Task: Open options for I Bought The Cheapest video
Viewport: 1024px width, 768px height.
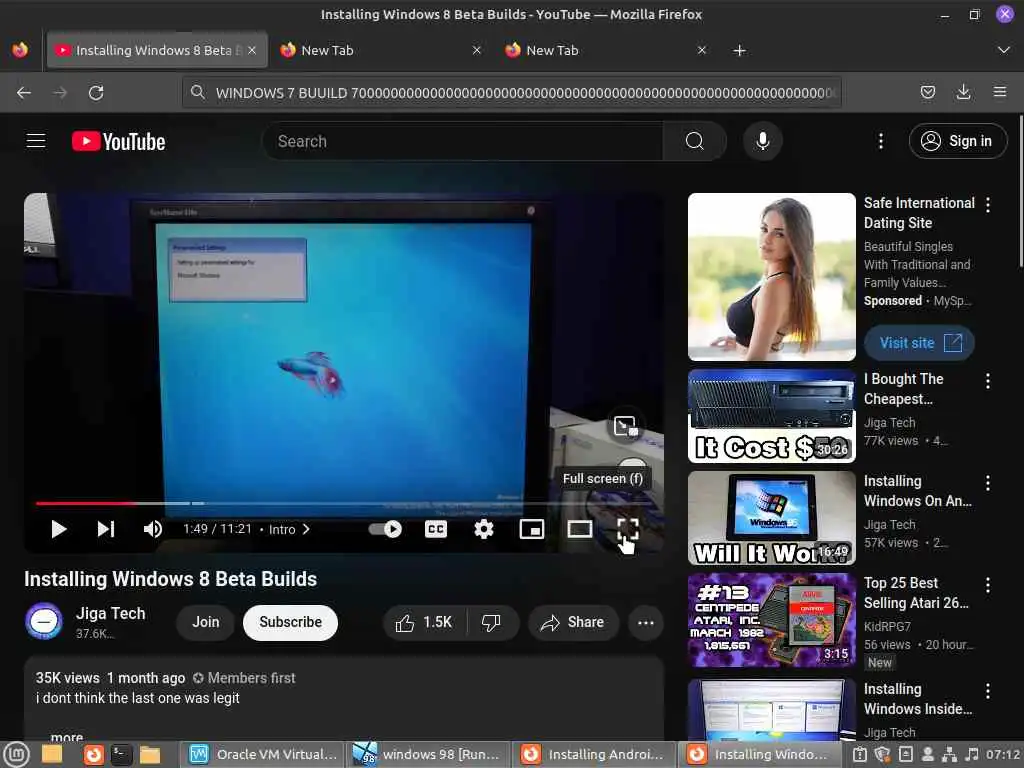Action: (x=987, y=381)
